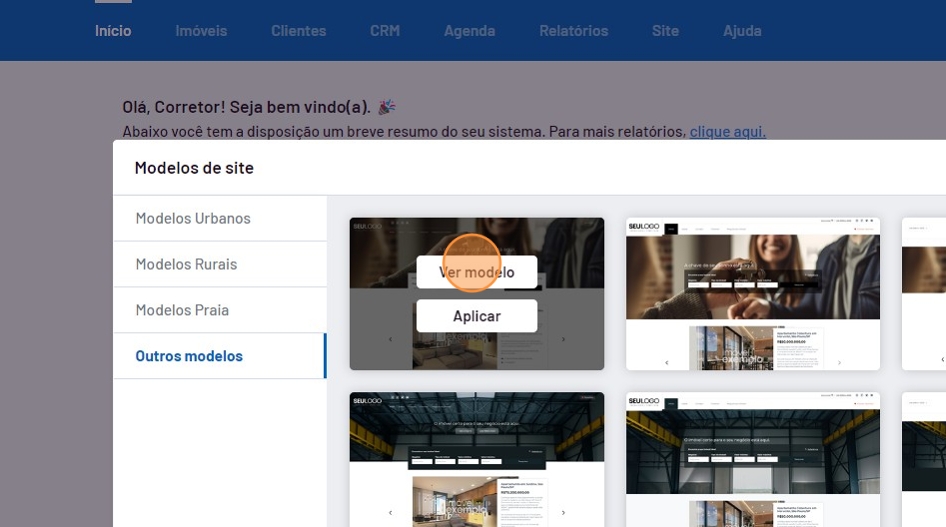The width and height of the screenshot is (946, 527).
Task: Show the Modelos Praia templates
Action: 182,310
